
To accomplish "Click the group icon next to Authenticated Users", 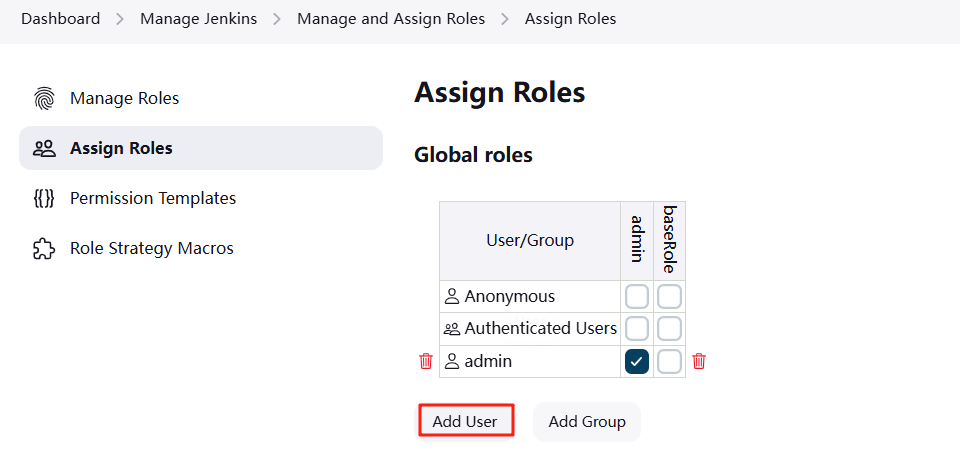I will (452, 330).
